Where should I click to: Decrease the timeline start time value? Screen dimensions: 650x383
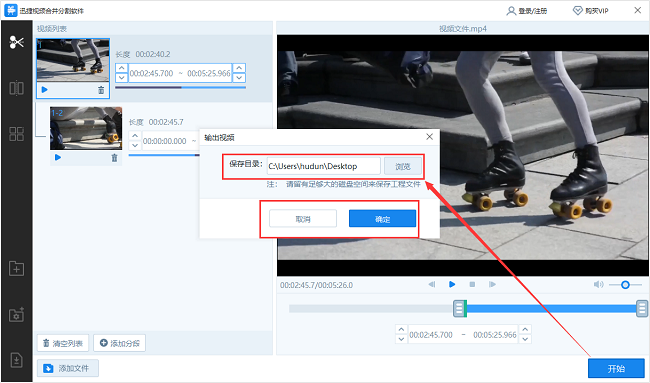pyautogui.click(x=401, y=339)
